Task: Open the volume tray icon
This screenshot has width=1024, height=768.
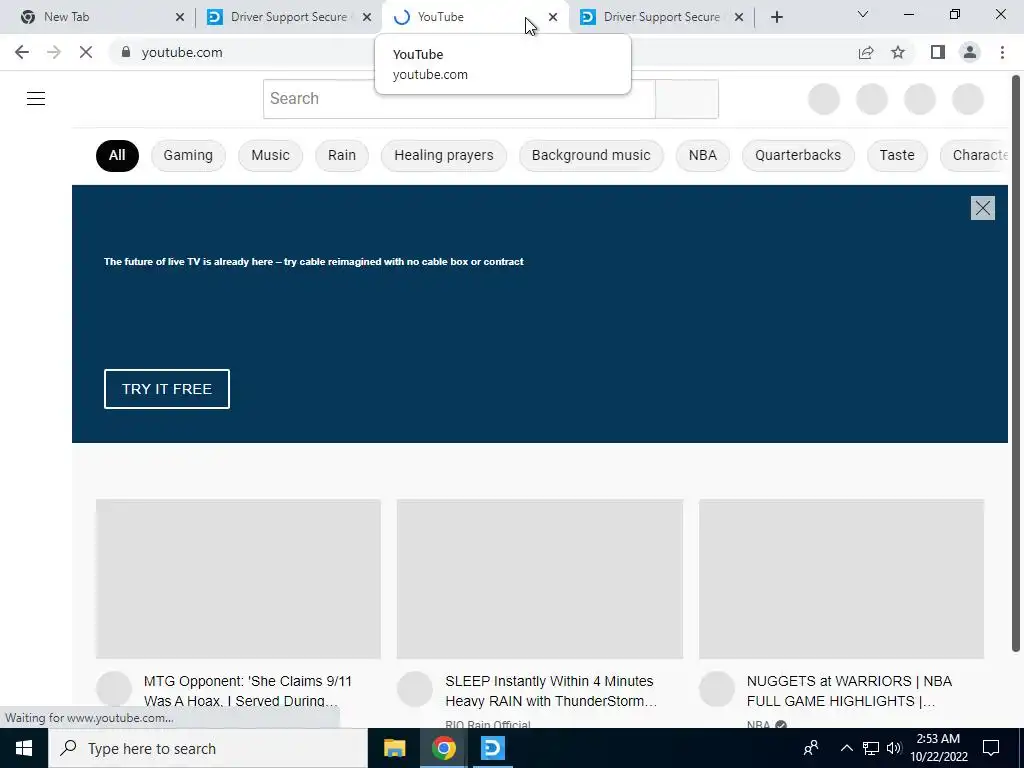Action: tap(894, 748)
